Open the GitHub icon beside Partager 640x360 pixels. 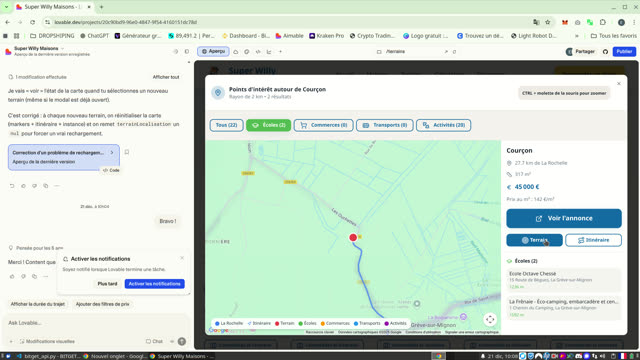[605, 52]
